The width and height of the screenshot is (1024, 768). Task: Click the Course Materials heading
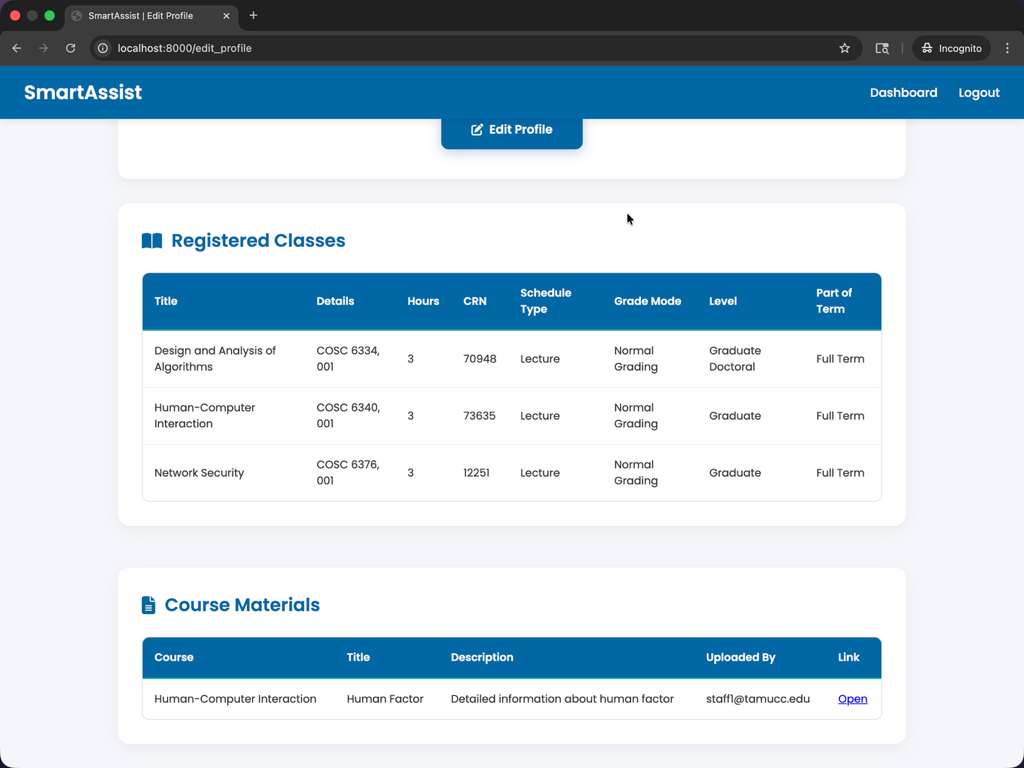tap(242, 605)
